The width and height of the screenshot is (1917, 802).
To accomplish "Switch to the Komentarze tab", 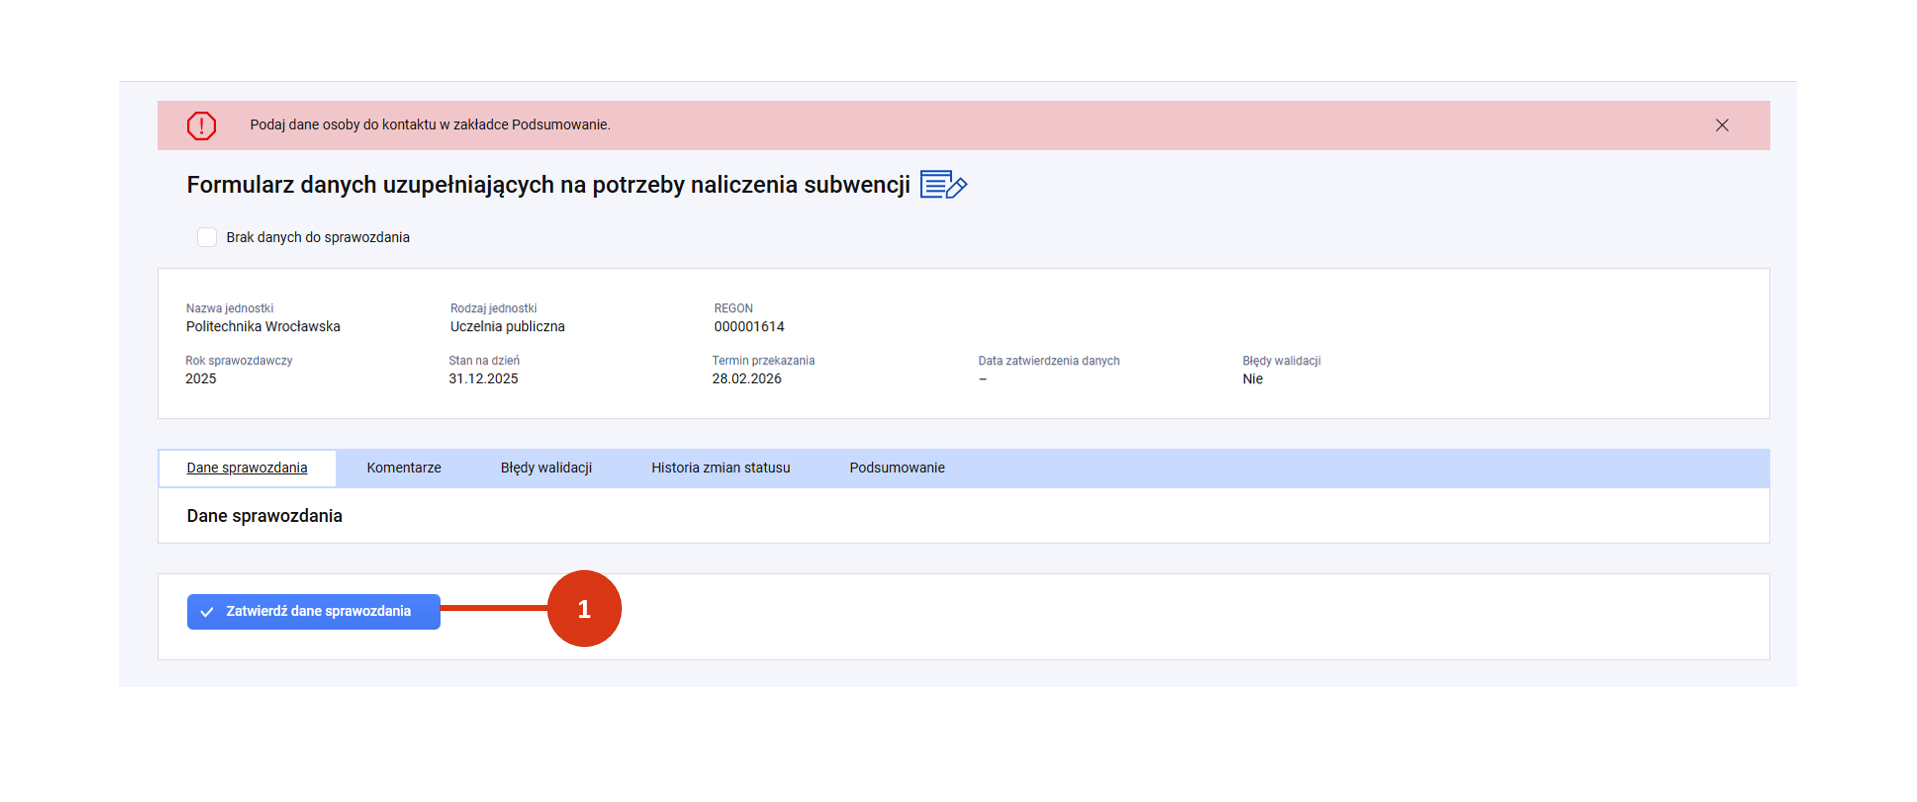I will [403, 468].
